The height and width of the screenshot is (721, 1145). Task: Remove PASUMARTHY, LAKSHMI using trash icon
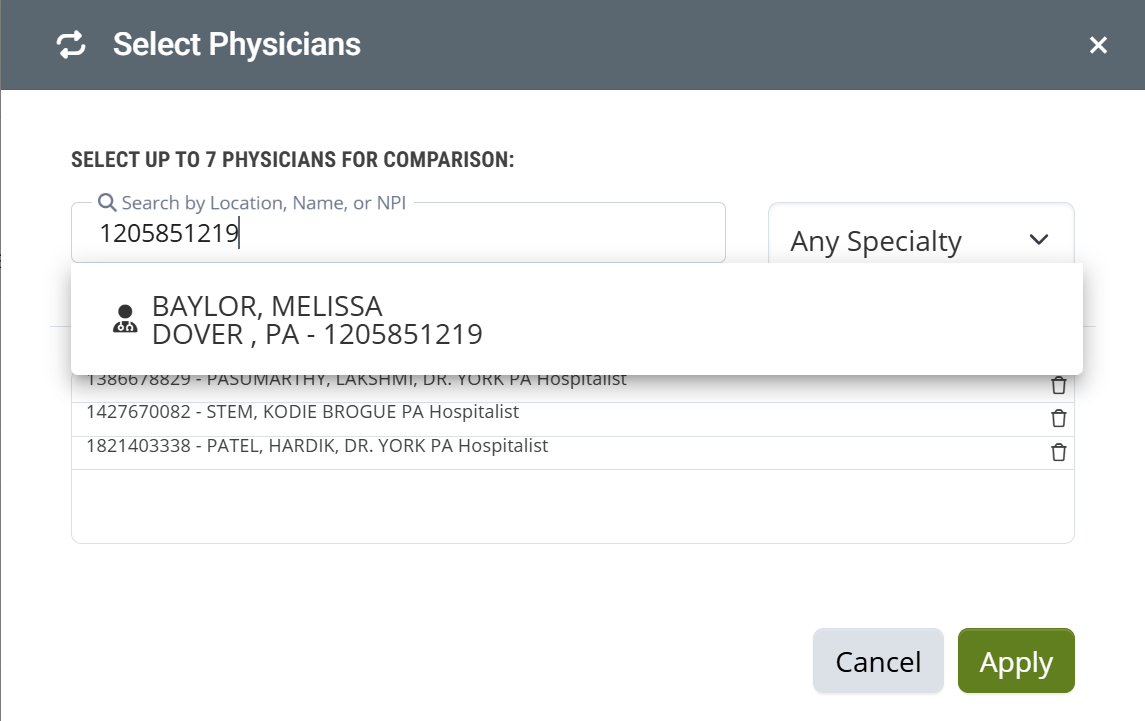pyautogui.click(x=1059, y=385)
